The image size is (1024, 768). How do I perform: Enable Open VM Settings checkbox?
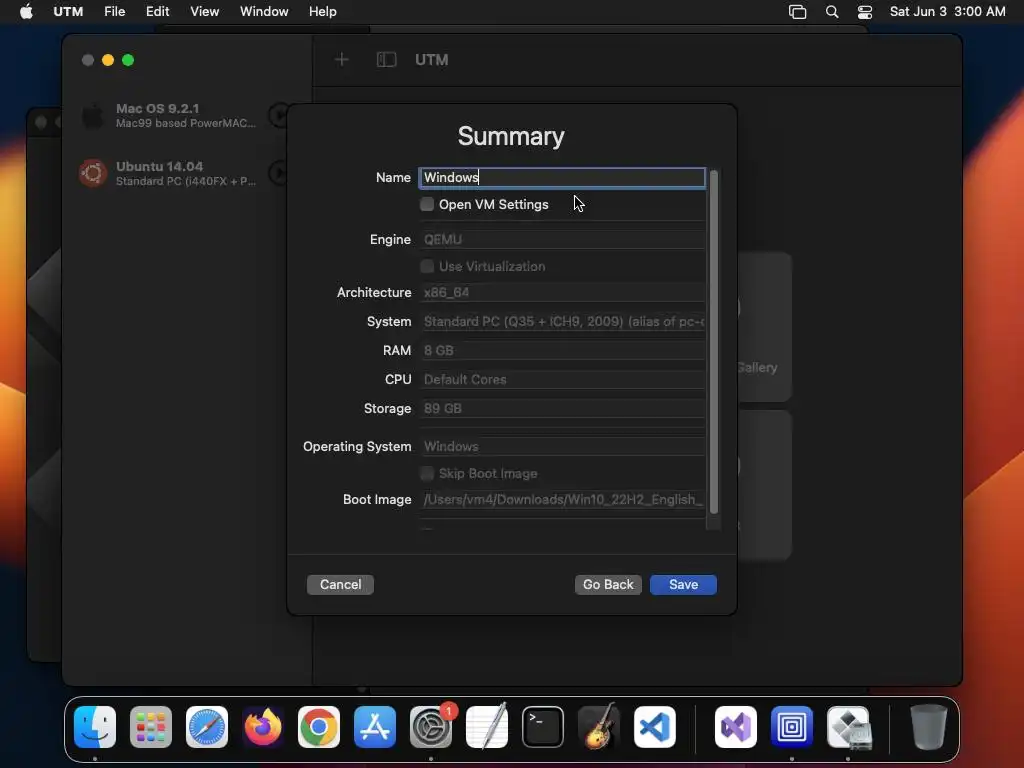tap(426, 204)
